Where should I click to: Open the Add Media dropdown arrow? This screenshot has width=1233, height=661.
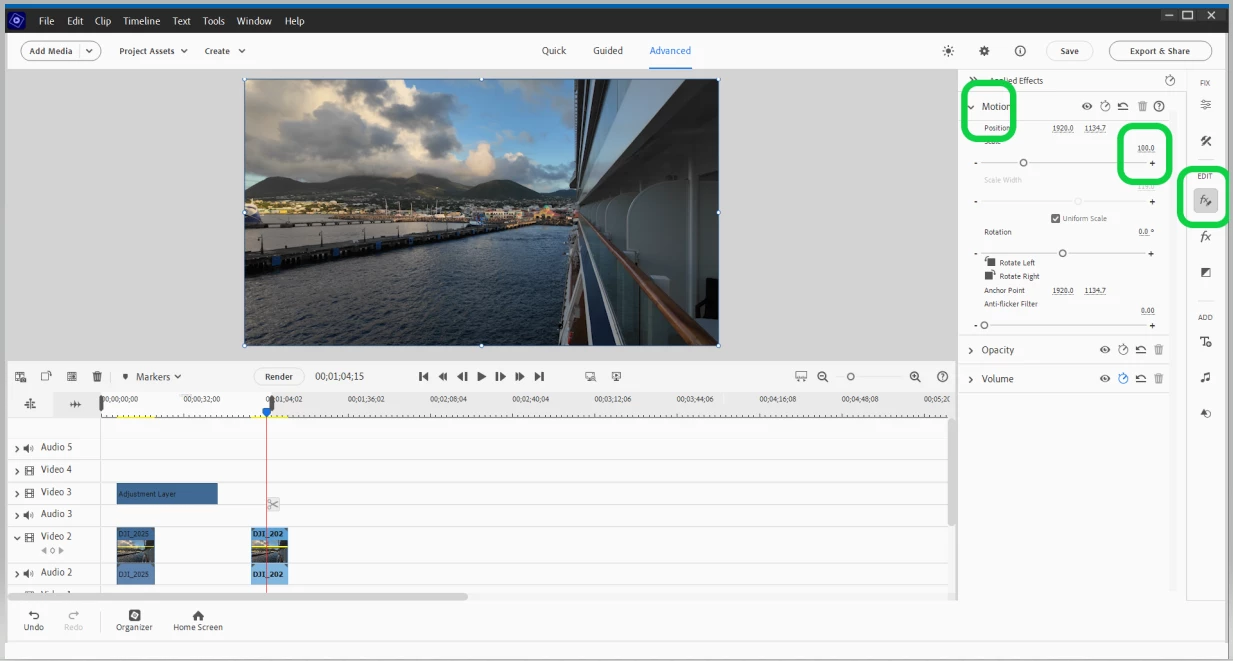click(89, 51)
